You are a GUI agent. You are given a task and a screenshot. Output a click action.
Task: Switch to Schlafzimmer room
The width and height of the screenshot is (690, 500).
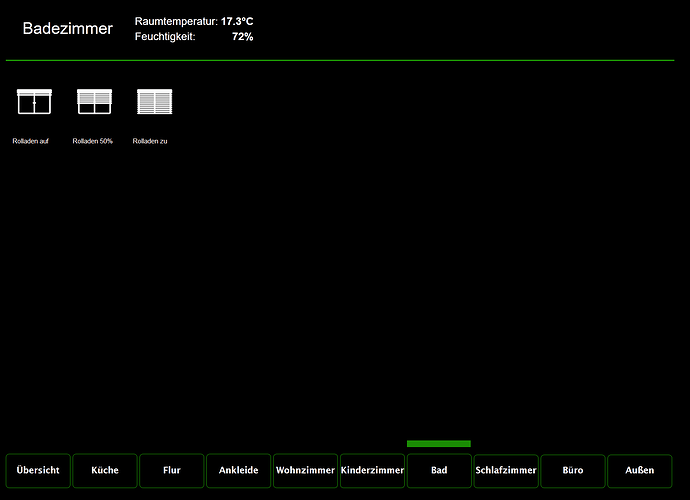click(x=506, y=470)
